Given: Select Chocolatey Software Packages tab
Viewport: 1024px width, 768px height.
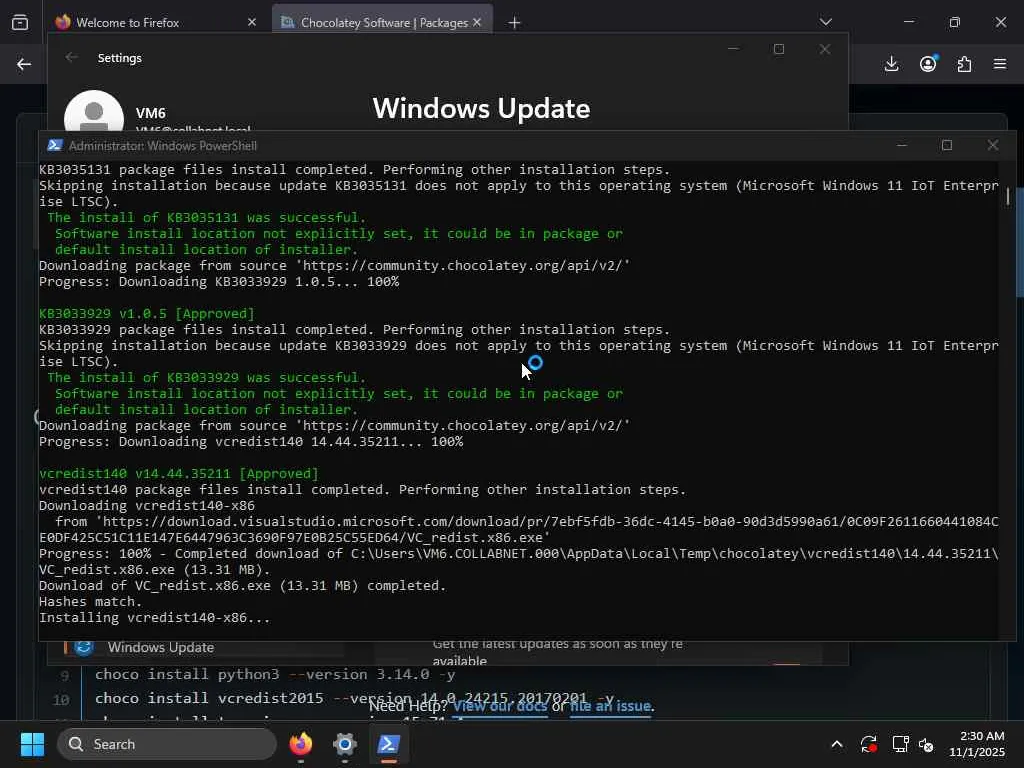Looking at the screenshot, I should pyautogui.click(x=383, y=23).
